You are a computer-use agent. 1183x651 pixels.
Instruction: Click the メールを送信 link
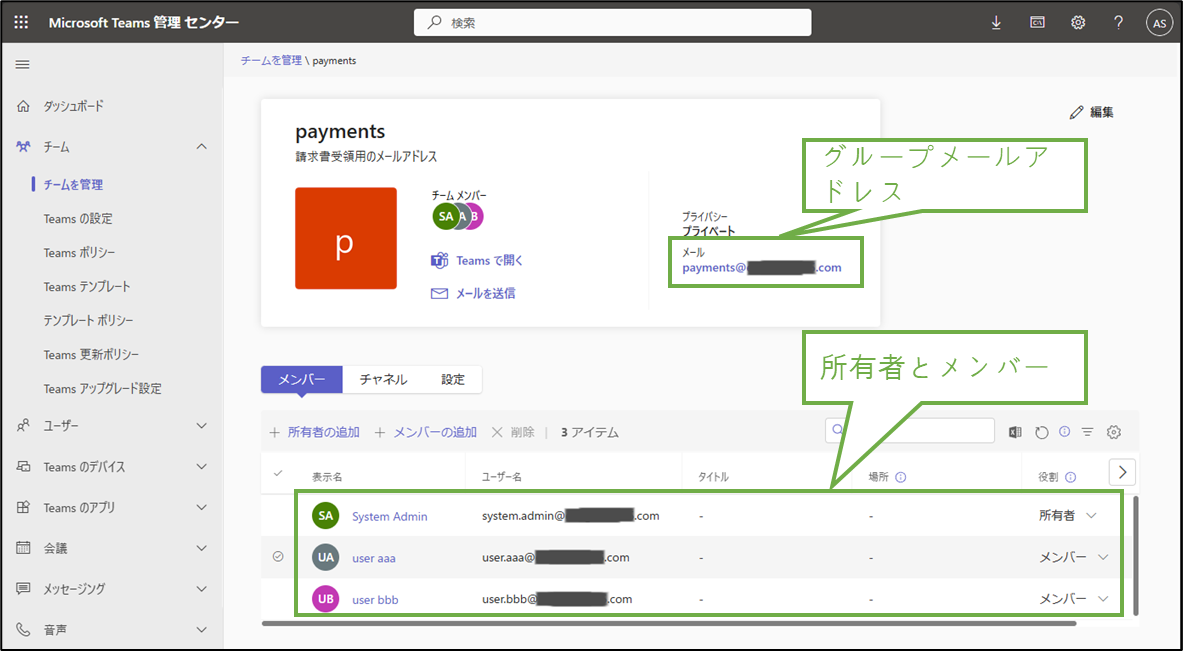pos(486,293)
